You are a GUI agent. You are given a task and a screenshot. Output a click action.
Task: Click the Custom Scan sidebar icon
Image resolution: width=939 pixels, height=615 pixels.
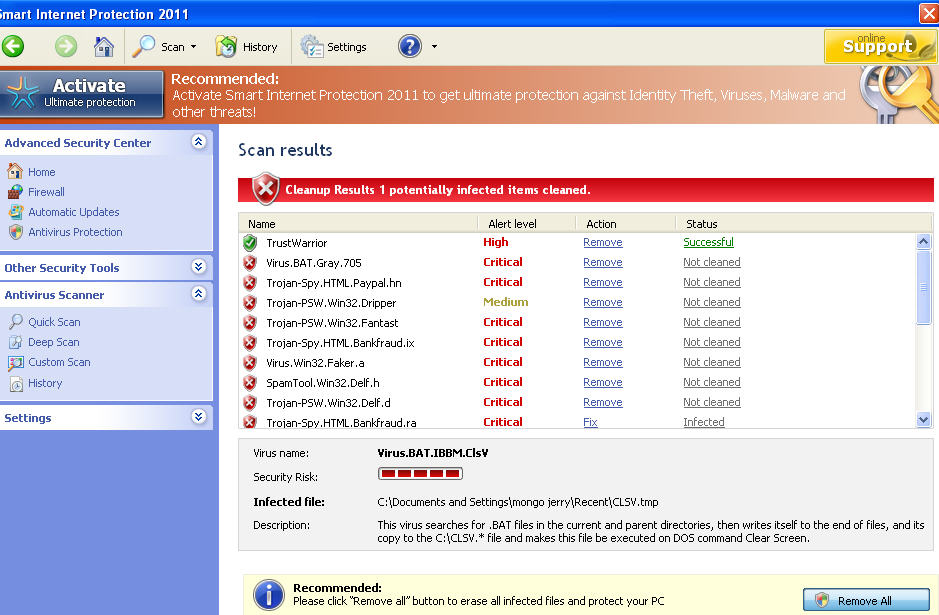16,363
